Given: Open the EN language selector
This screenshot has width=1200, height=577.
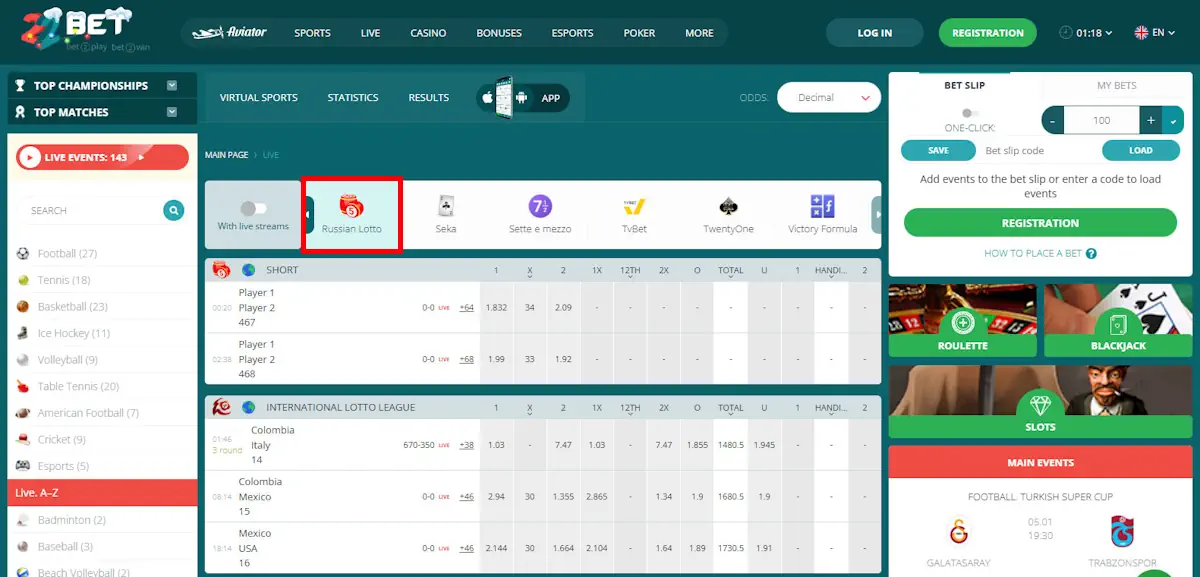Looking at the screenshot, I should [x=1154, y=31].
